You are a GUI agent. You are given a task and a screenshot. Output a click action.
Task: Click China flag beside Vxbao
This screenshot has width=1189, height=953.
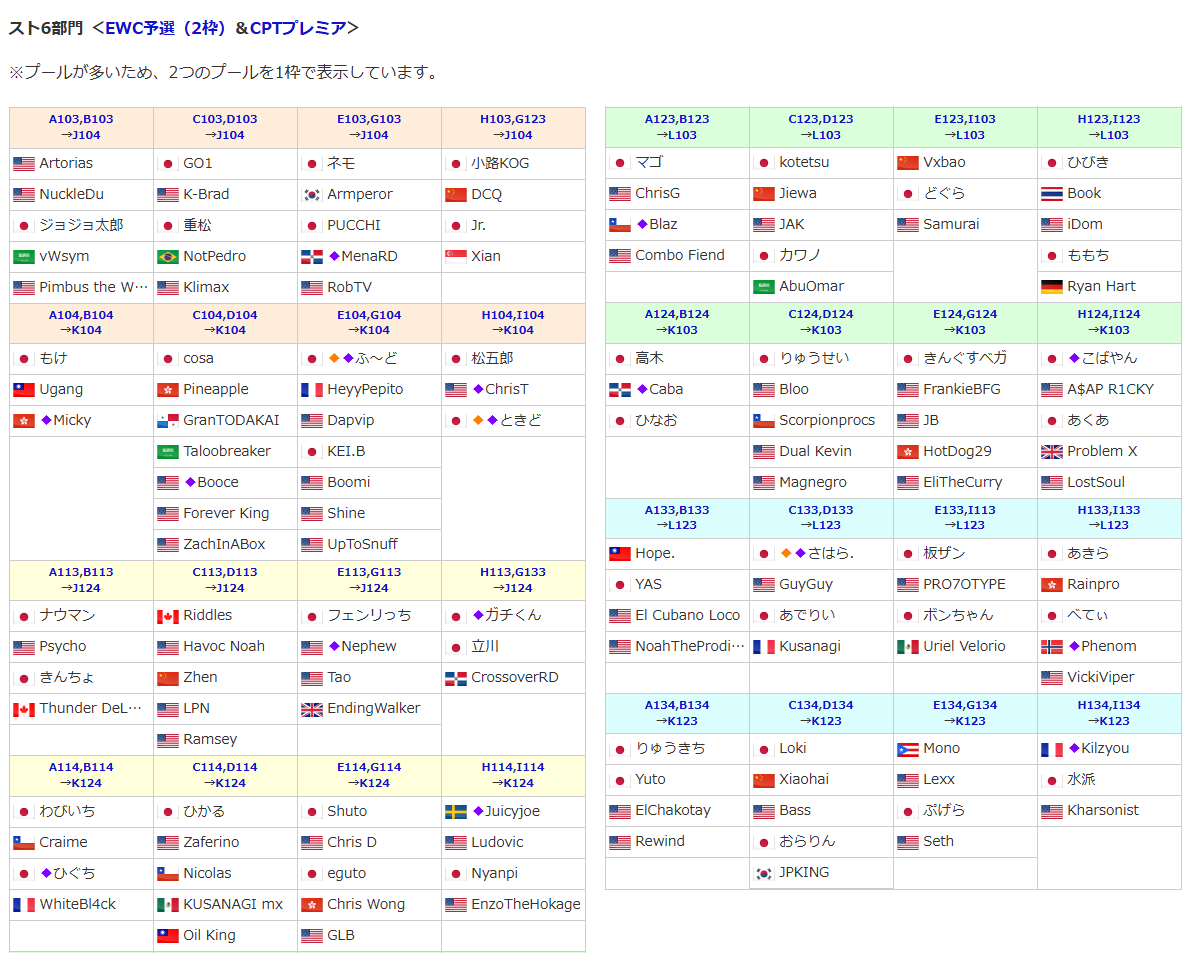tap(908, 163)
